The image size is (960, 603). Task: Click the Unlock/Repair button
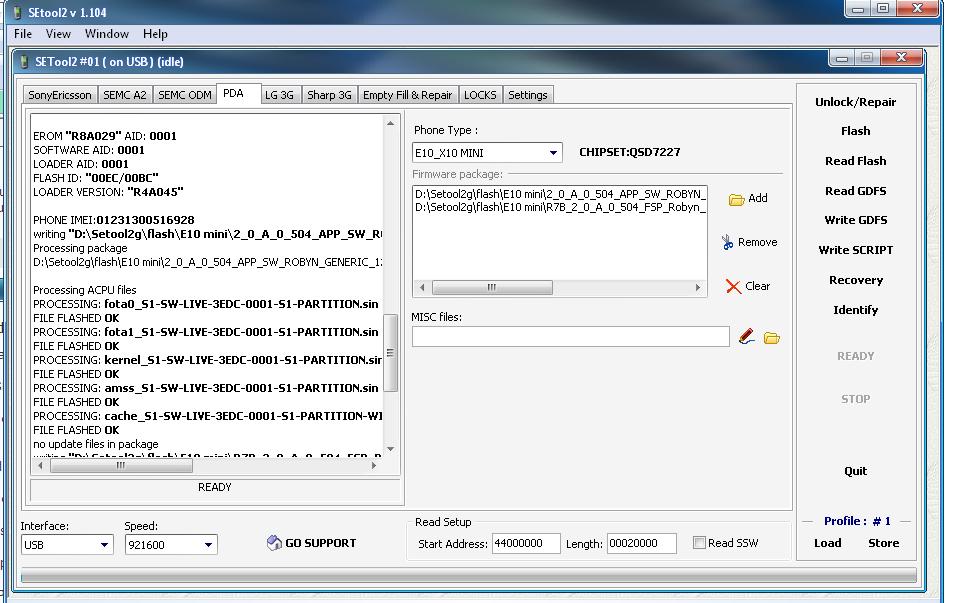coord(855,102)
